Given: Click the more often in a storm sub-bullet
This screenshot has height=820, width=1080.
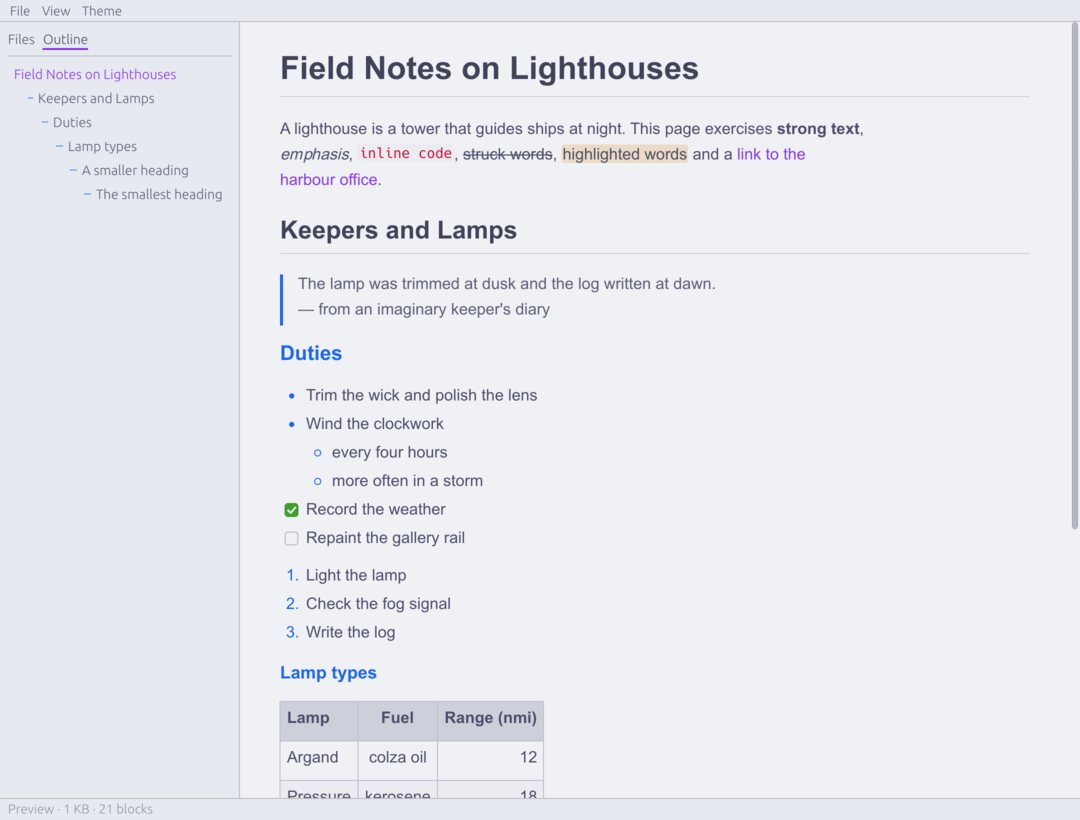Looking at the screenshot, I should 407,481.
